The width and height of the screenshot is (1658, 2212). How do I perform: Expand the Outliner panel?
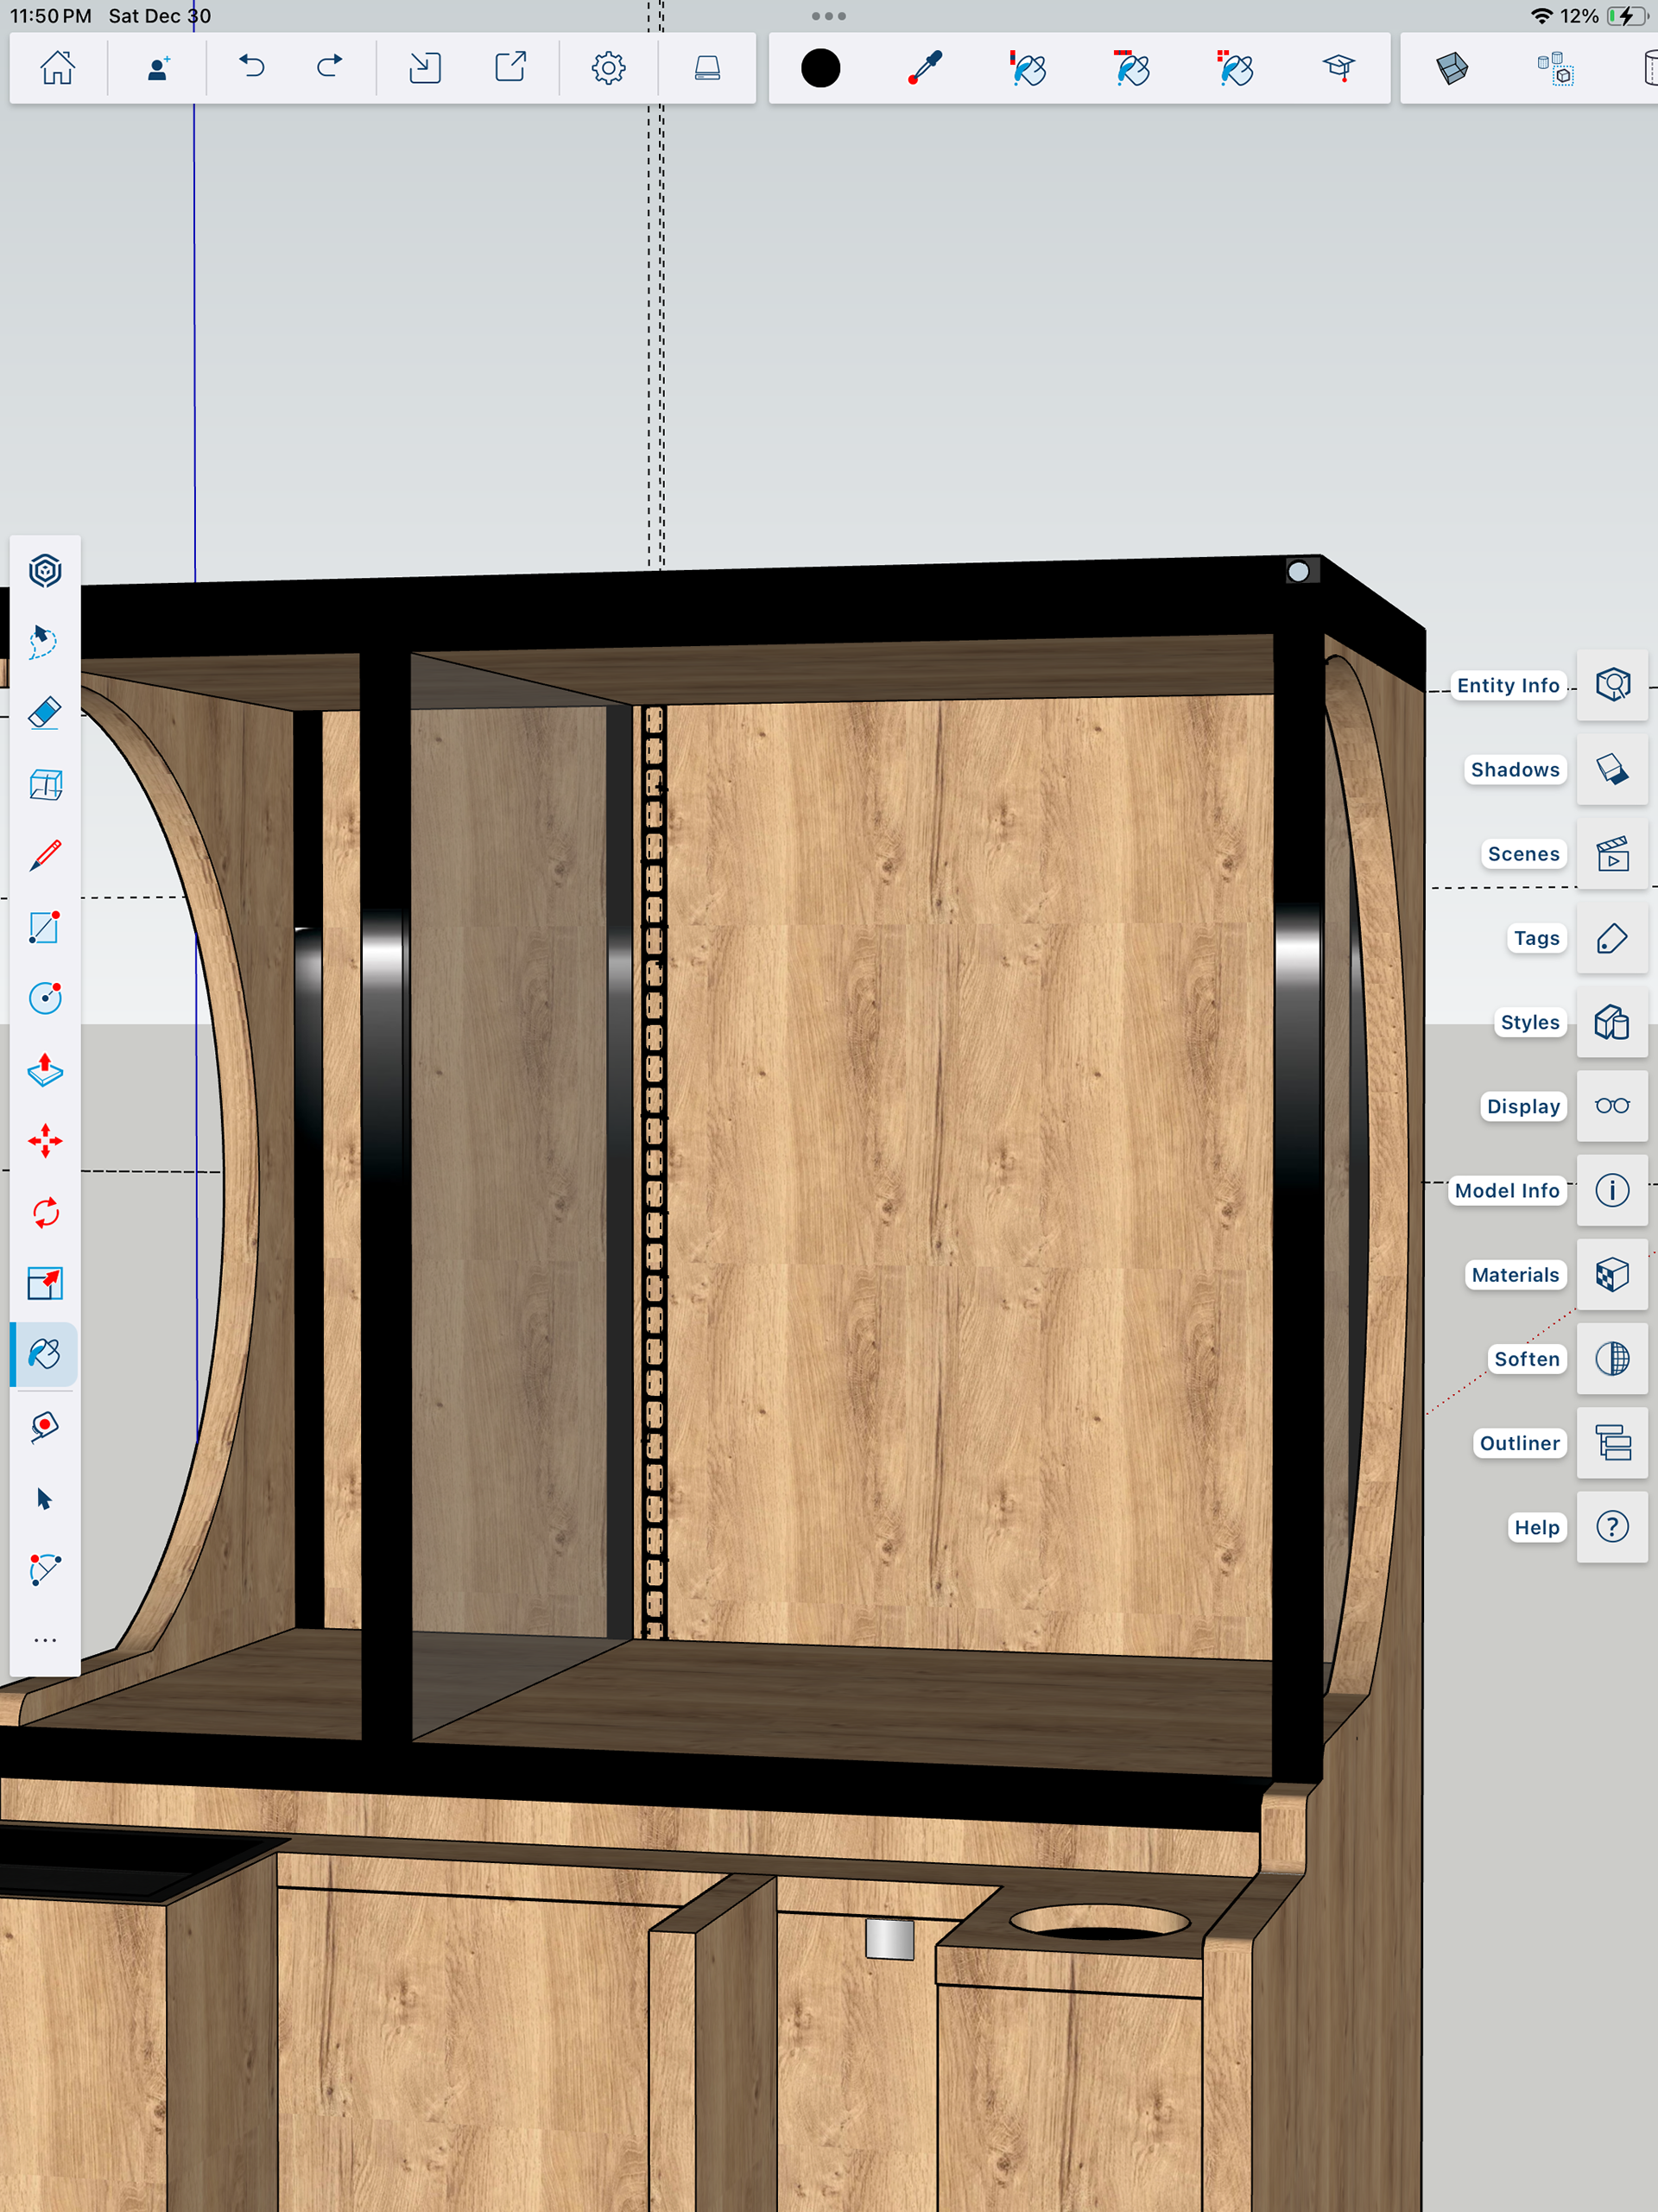(1612, 1443)
